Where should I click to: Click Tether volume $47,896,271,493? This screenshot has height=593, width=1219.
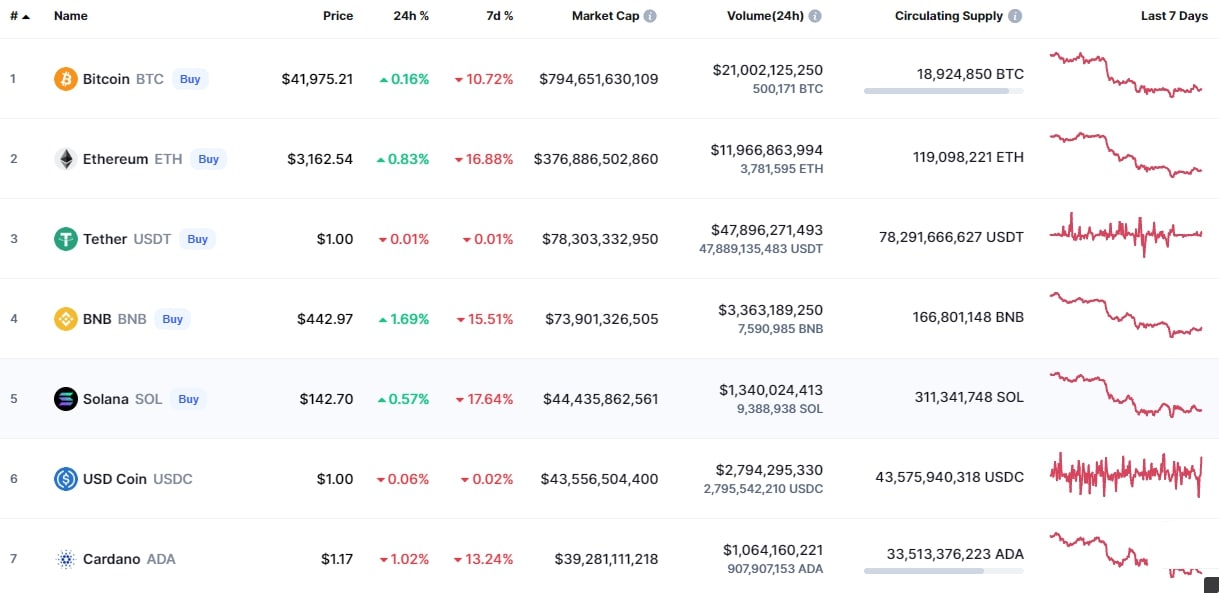pyautogui.click(x=767, y=230)
